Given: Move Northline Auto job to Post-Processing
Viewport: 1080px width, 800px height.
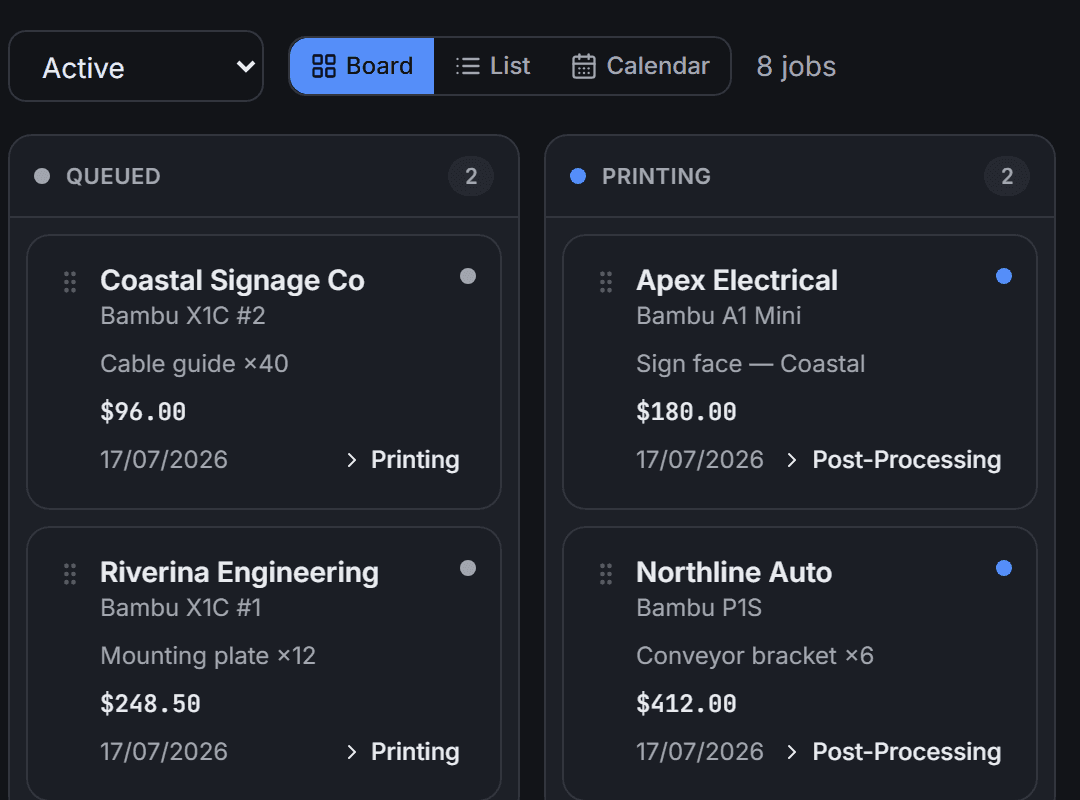Looking at the screenshot, I should pos(893,752).
